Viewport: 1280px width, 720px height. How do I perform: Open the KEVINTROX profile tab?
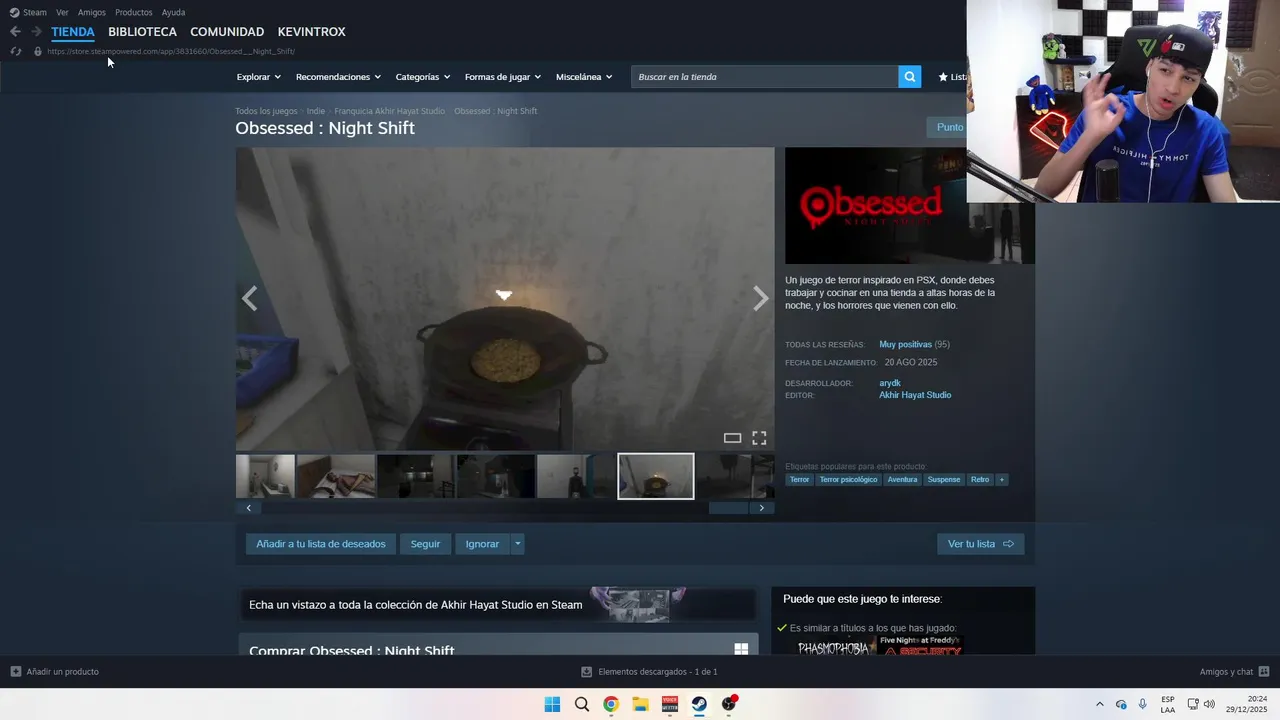coord(311,32)
